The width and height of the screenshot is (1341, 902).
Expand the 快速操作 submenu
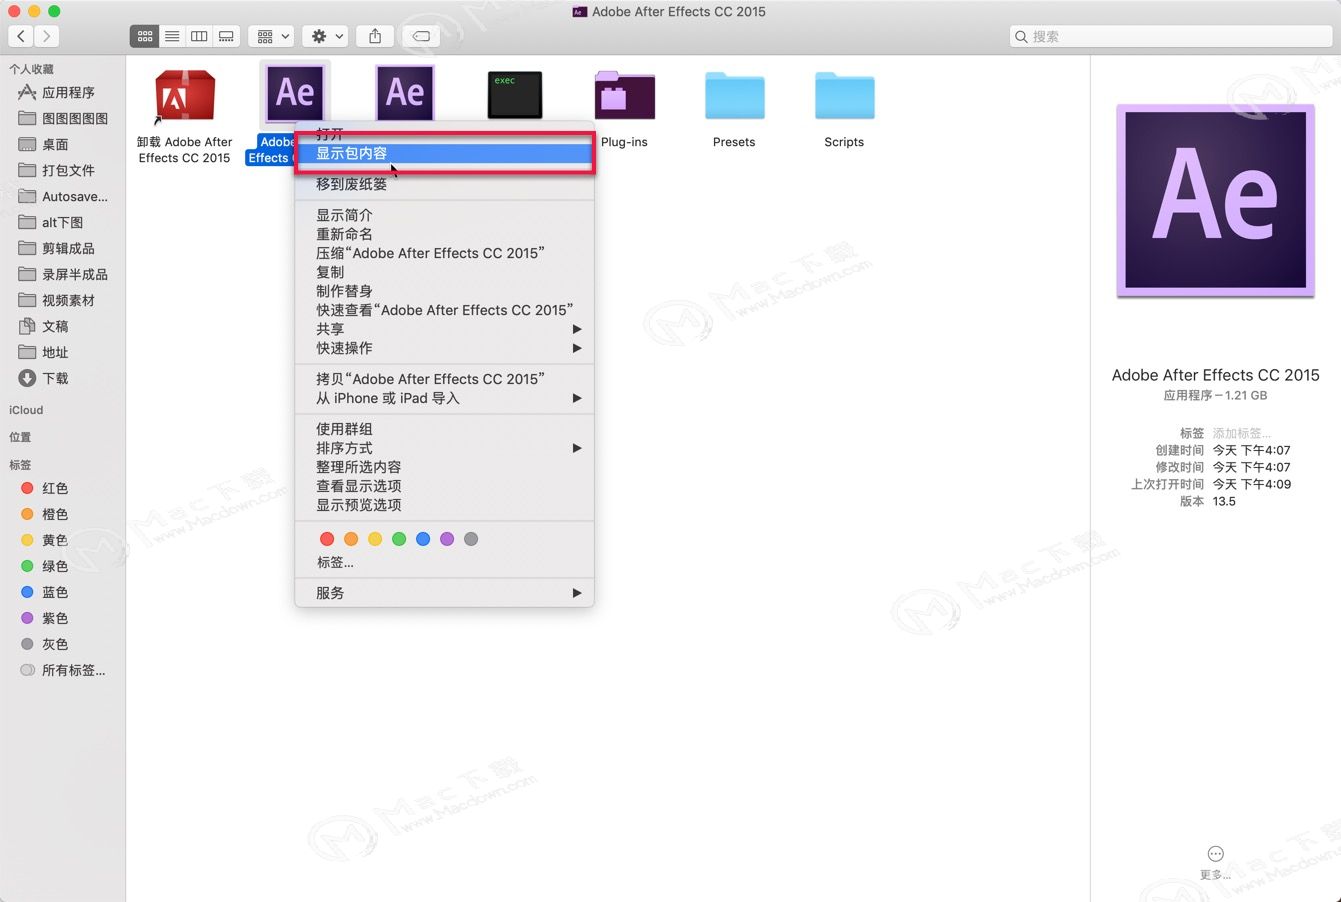444,348
